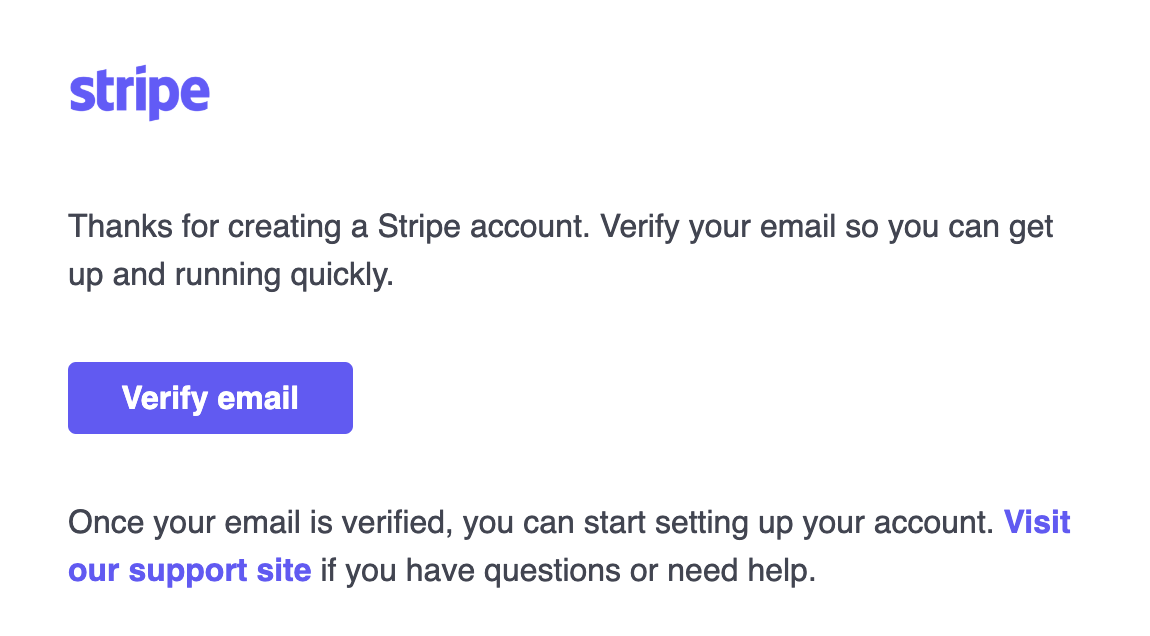Click the word "account" in the first sentence
This screenshot has width=1150, height=636.
point(535,227)
